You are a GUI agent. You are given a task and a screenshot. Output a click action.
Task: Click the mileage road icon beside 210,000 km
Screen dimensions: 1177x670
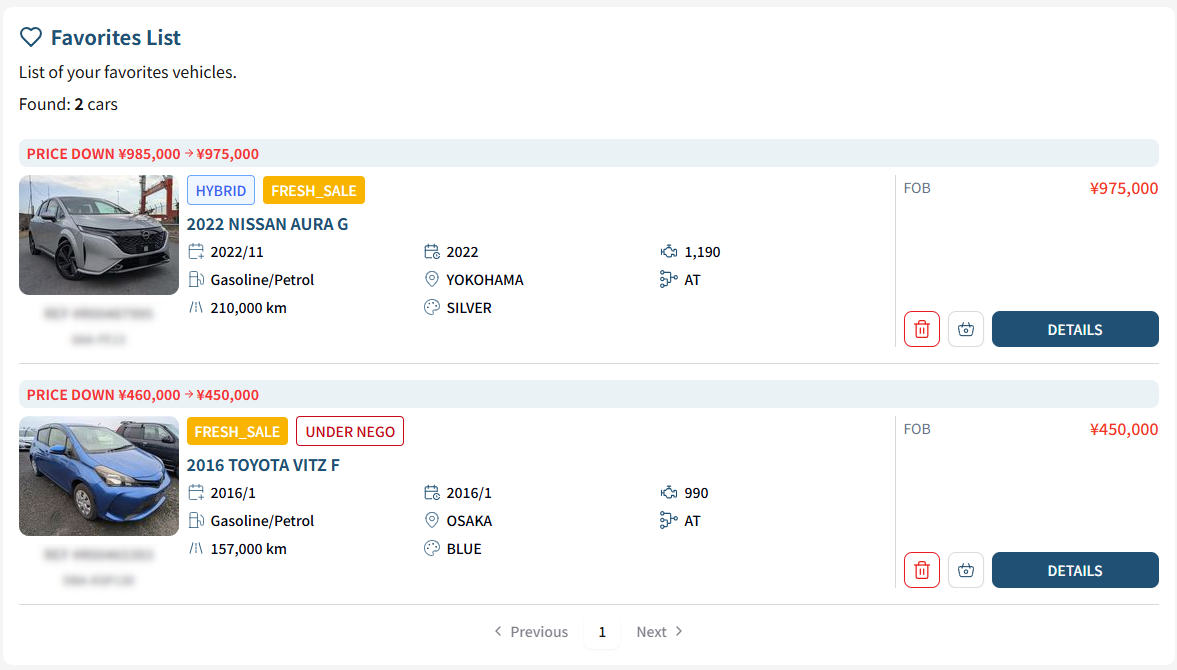(196, 307)
